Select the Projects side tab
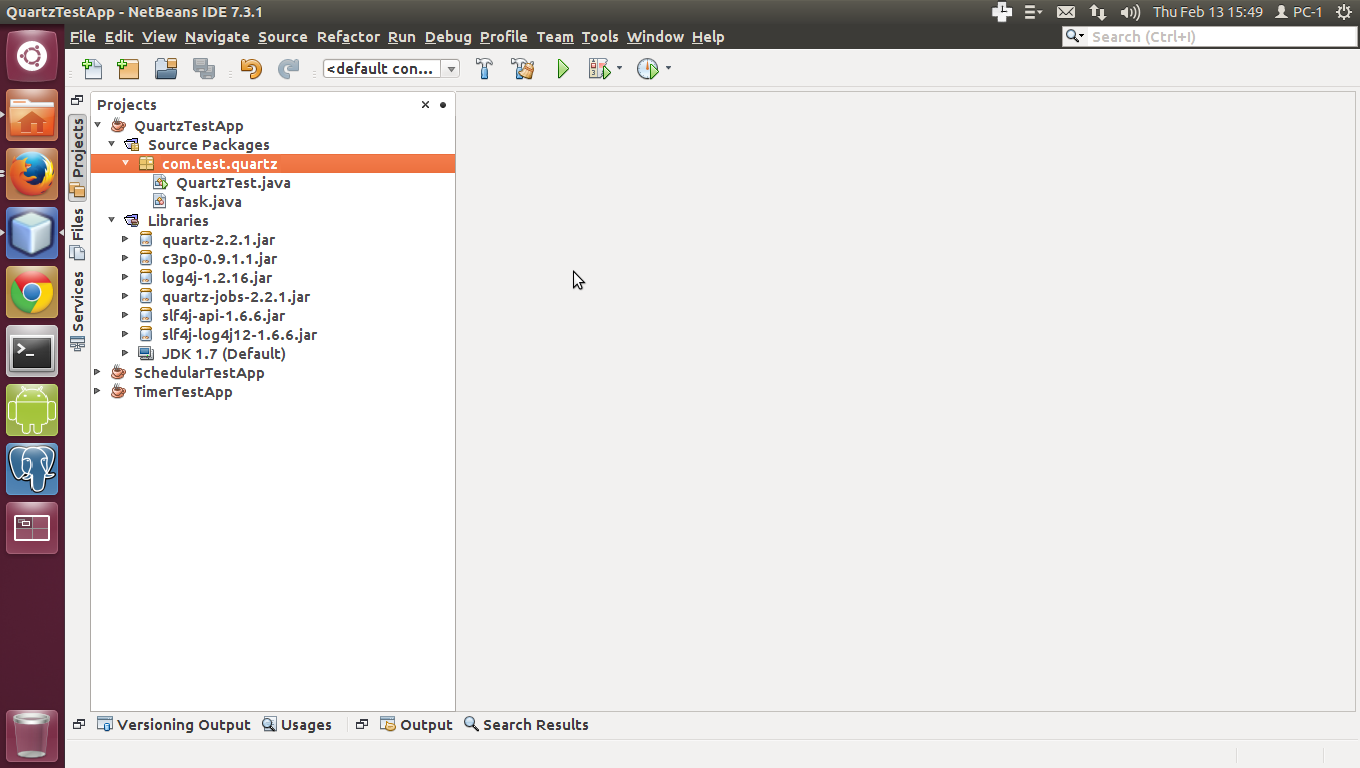The width and height of the screenshot is (1360, 768). click(77, 158)
